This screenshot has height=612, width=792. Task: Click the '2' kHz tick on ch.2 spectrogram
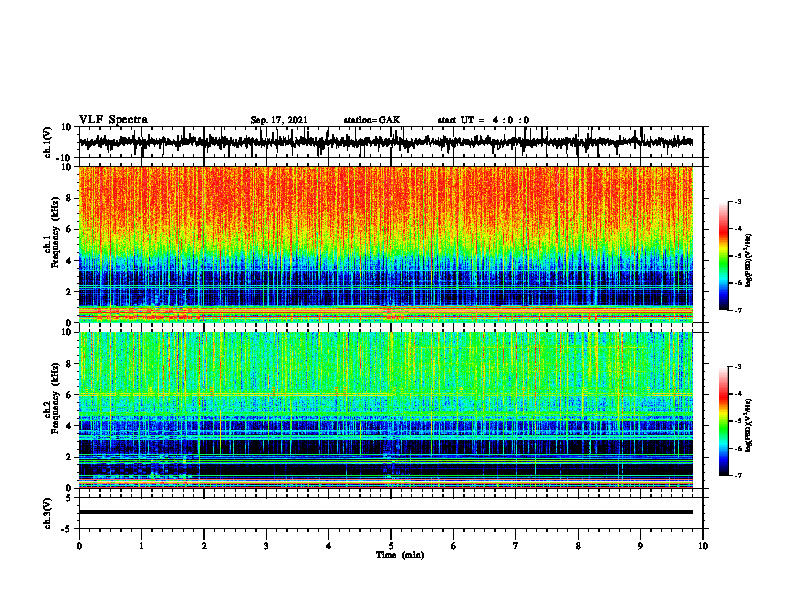[69, 457]
